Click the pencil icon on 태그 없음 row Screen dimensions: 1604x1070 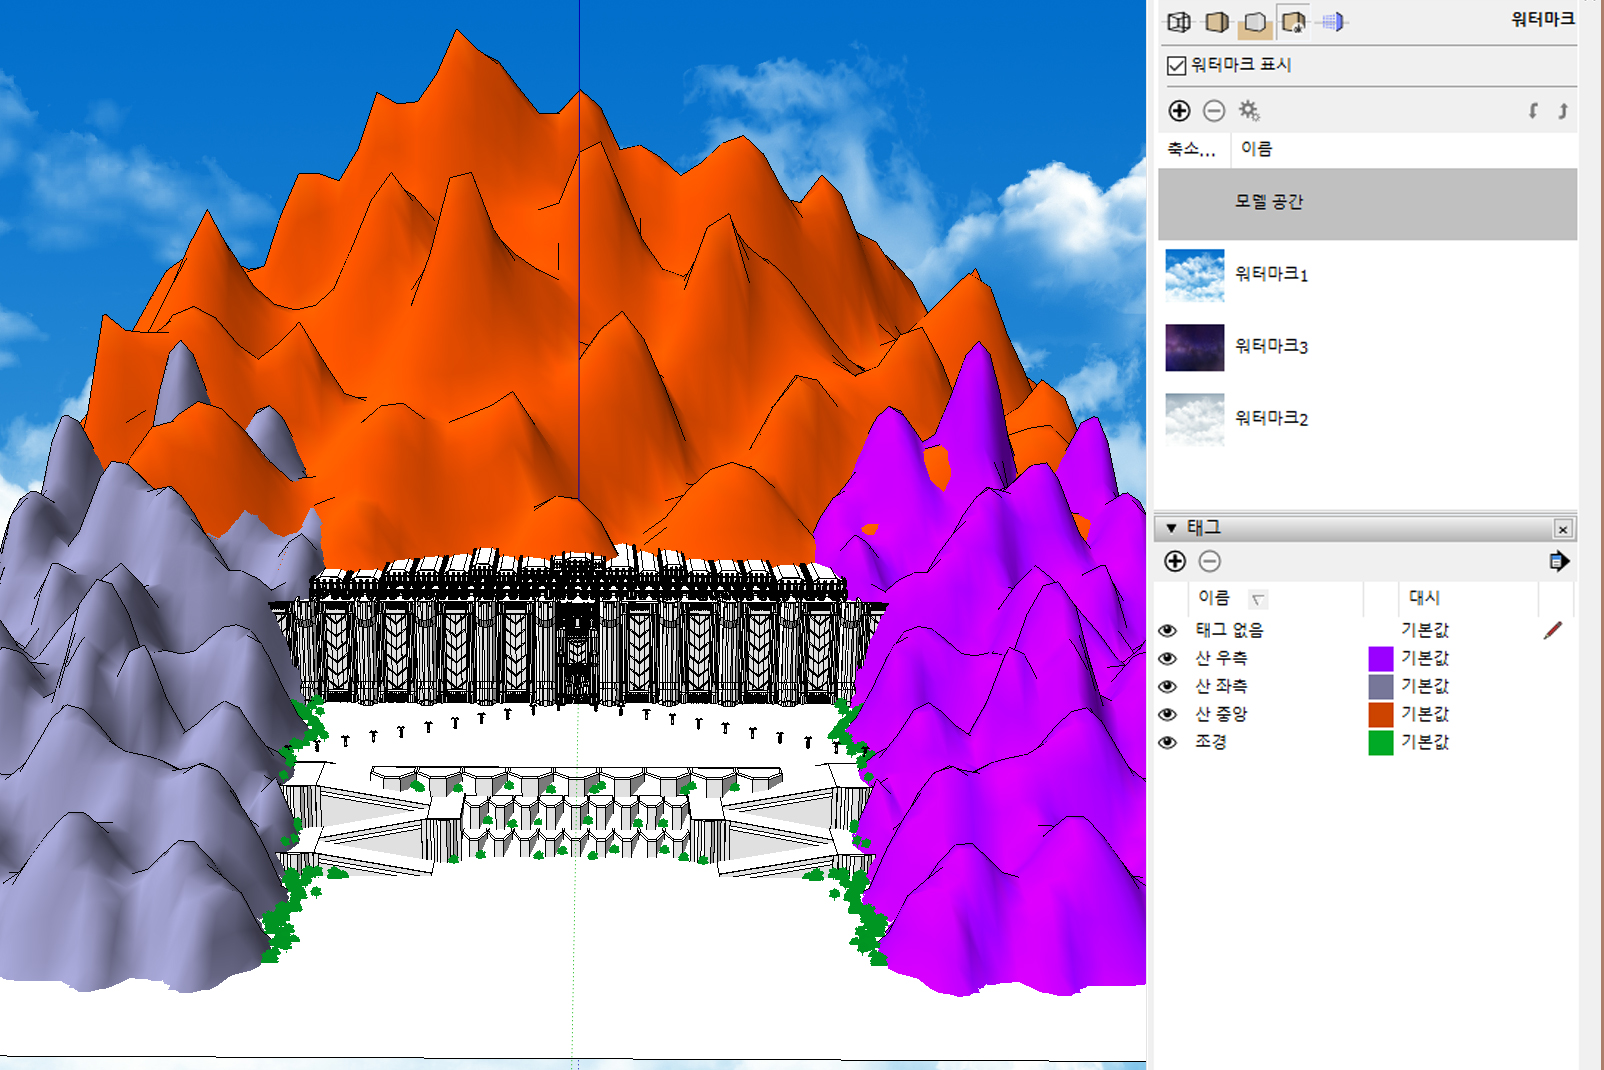click(1552, 630)
